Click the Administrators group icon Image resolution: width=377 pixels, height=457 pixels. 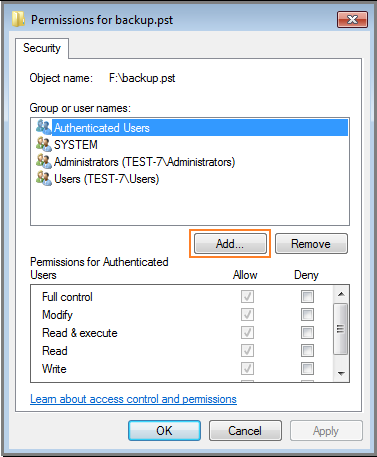[44, 161]
